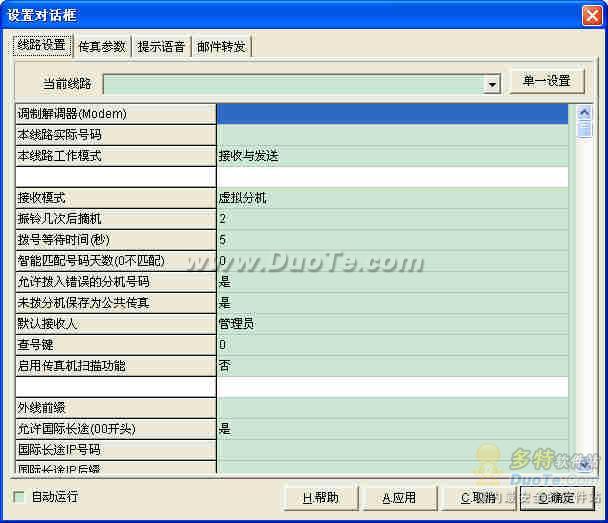
Task: Click the 管理员 value
Action: coord(236,323)
